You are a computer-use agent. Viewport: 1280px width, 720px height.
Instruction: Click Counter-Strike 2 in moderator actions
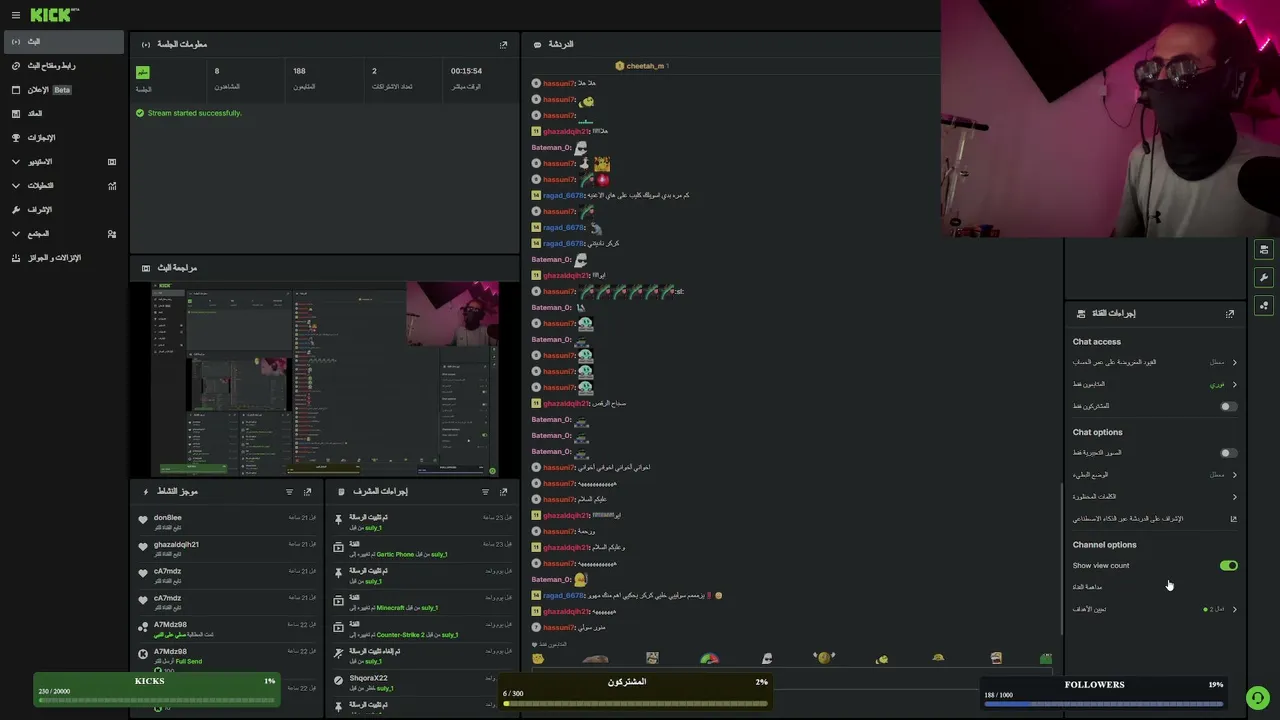pos(399,635)
